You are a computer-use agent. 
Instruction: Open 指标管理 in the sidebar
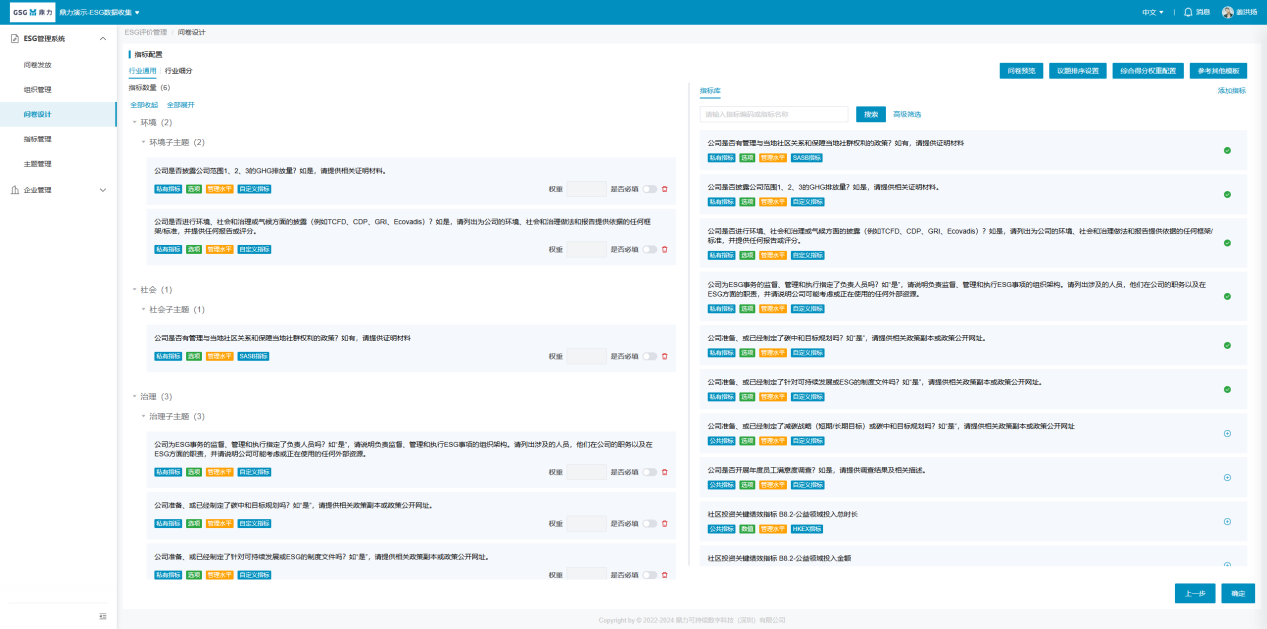[x=38, y=139]
